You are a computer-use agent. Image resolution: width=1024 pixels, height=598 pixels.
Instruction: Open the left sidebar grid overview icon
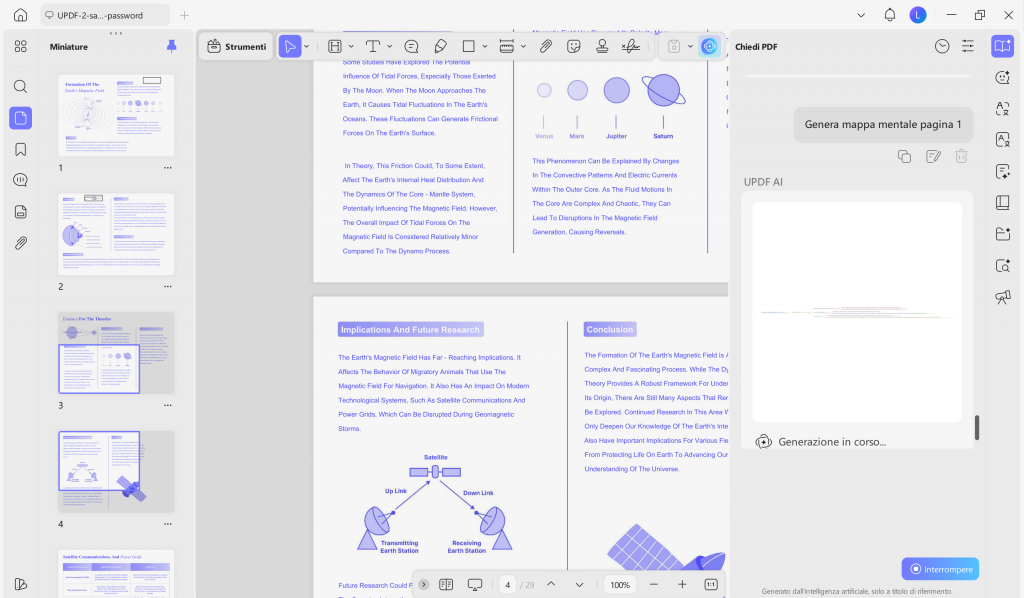21,46
